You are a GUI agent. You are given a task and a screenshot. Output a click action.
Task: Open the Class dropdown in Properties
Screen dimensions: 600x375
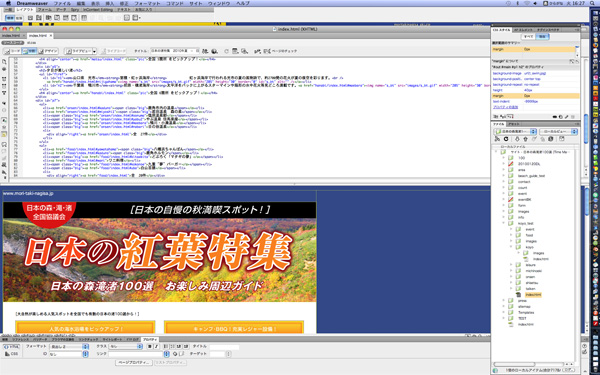coord(126,346)
